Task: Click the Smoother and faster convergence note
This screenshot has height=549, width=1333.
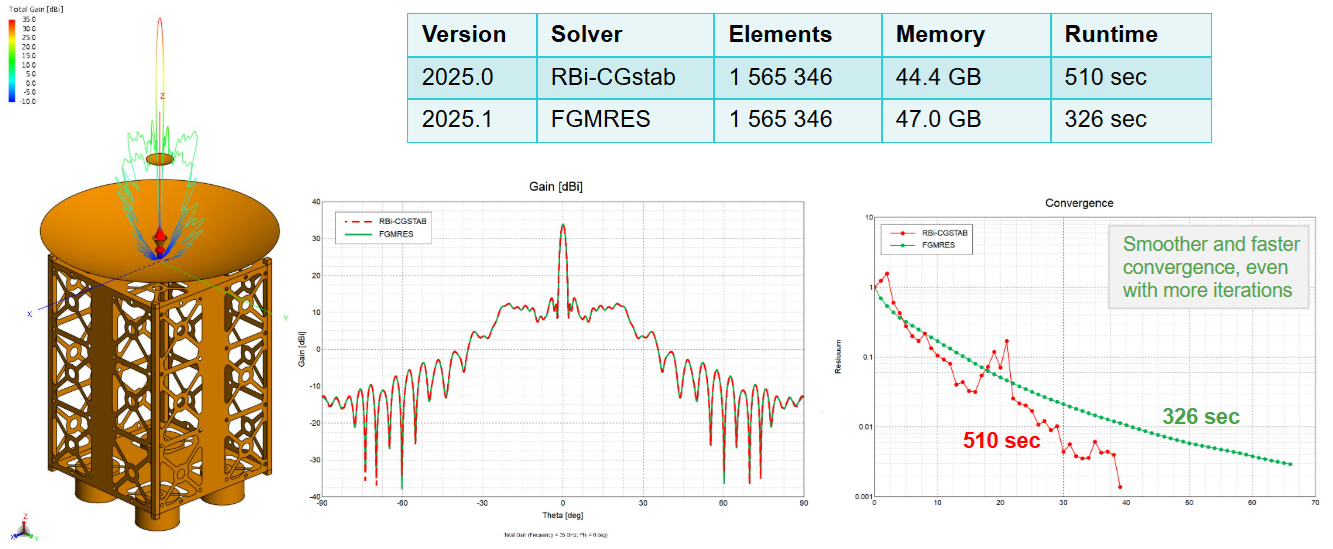Action: [x=1206, y=267]
